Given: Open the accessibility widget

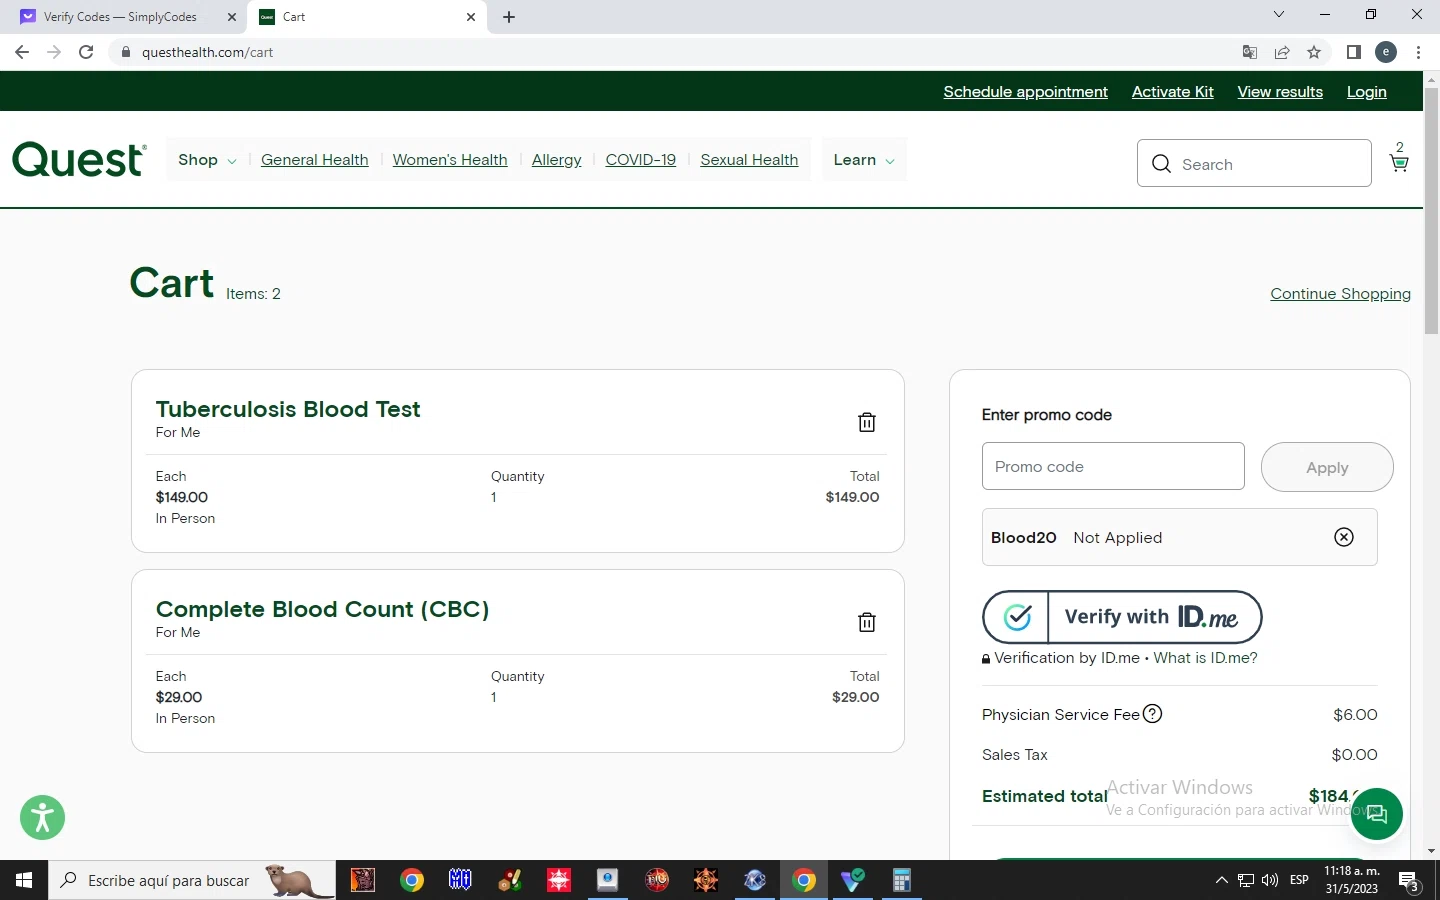Looking at the screenshot, I should point(42,817).
